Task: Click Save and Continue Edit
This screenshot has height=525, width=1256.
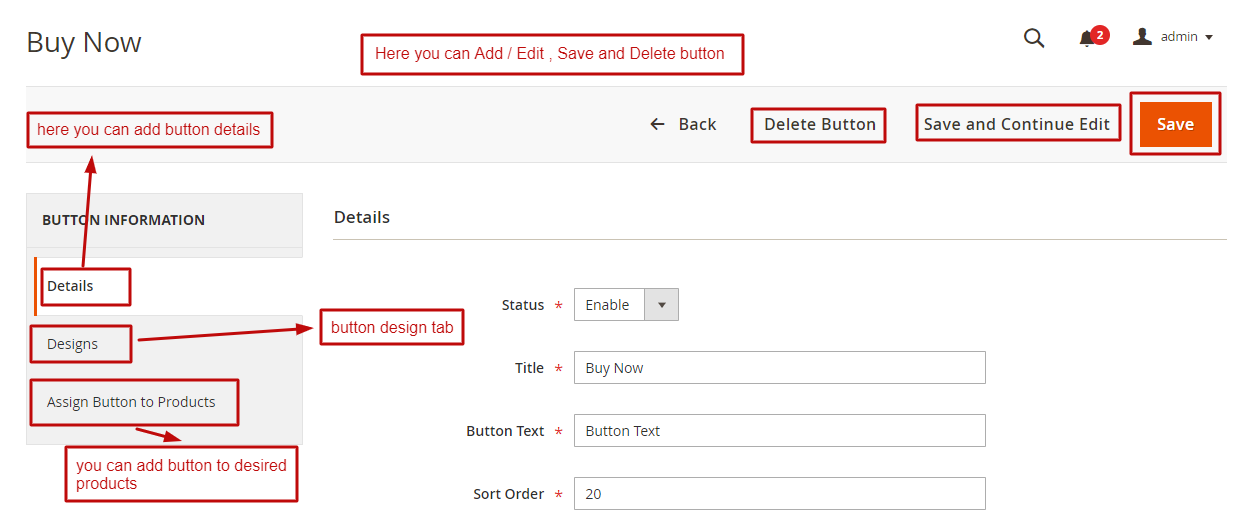Action: [x=1016, y=124]
